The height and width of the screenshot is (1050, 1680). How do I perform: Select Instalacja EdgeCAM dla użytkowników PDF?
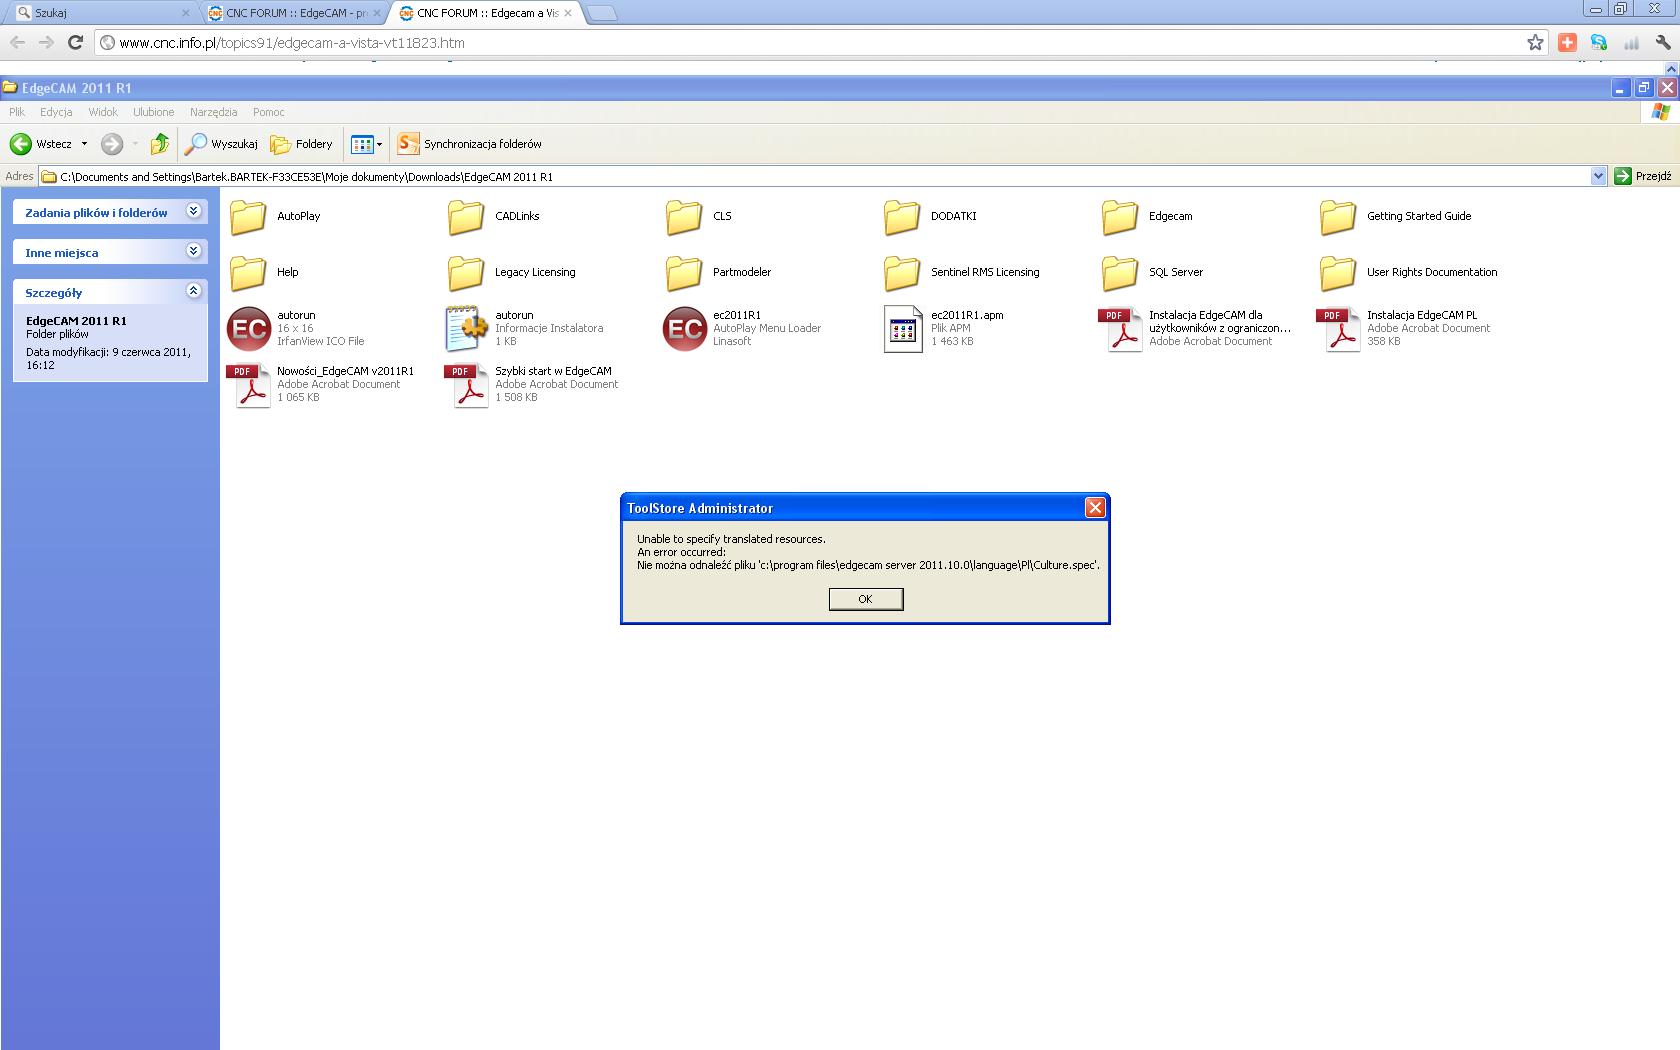tap(1195, 328)
